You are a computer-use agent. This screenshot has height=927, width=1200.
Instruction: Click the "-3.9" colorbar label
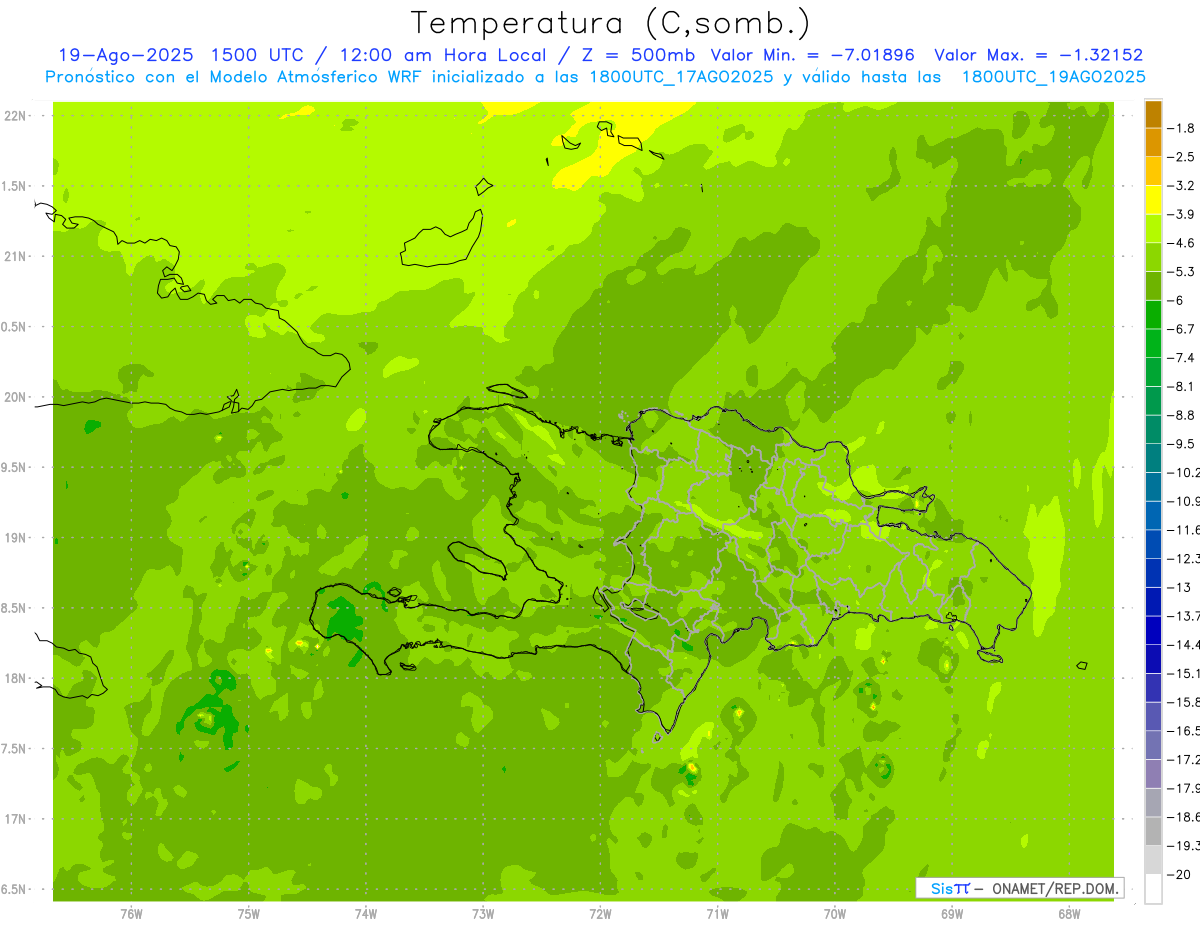click(x=1181, y=214)
